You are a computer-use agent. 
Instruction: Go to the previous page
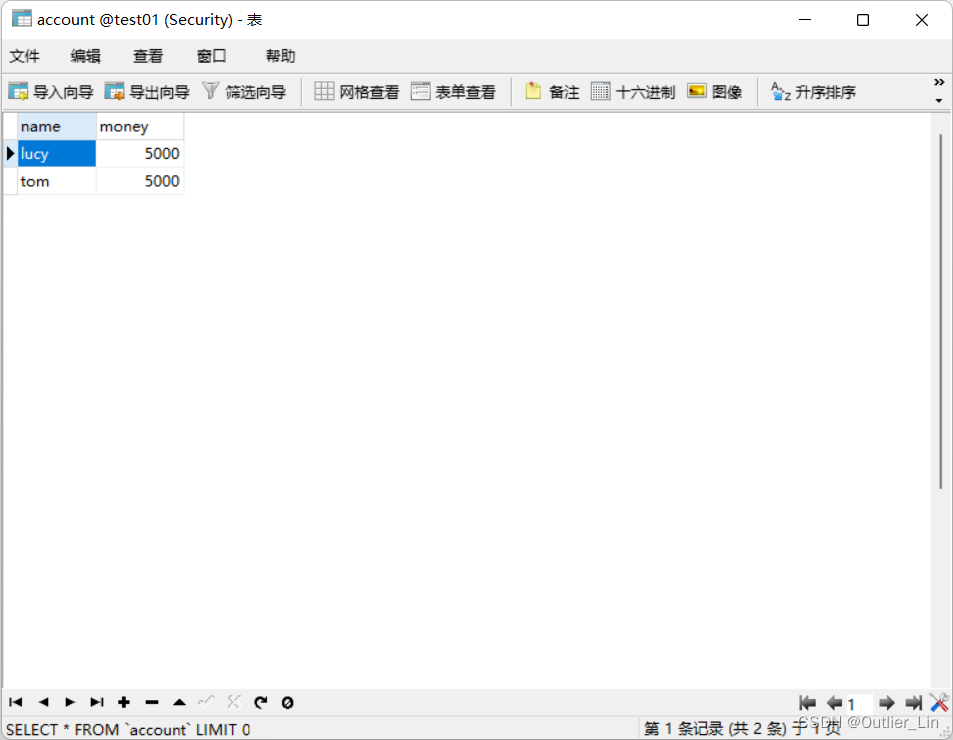(x=834, y=703)
